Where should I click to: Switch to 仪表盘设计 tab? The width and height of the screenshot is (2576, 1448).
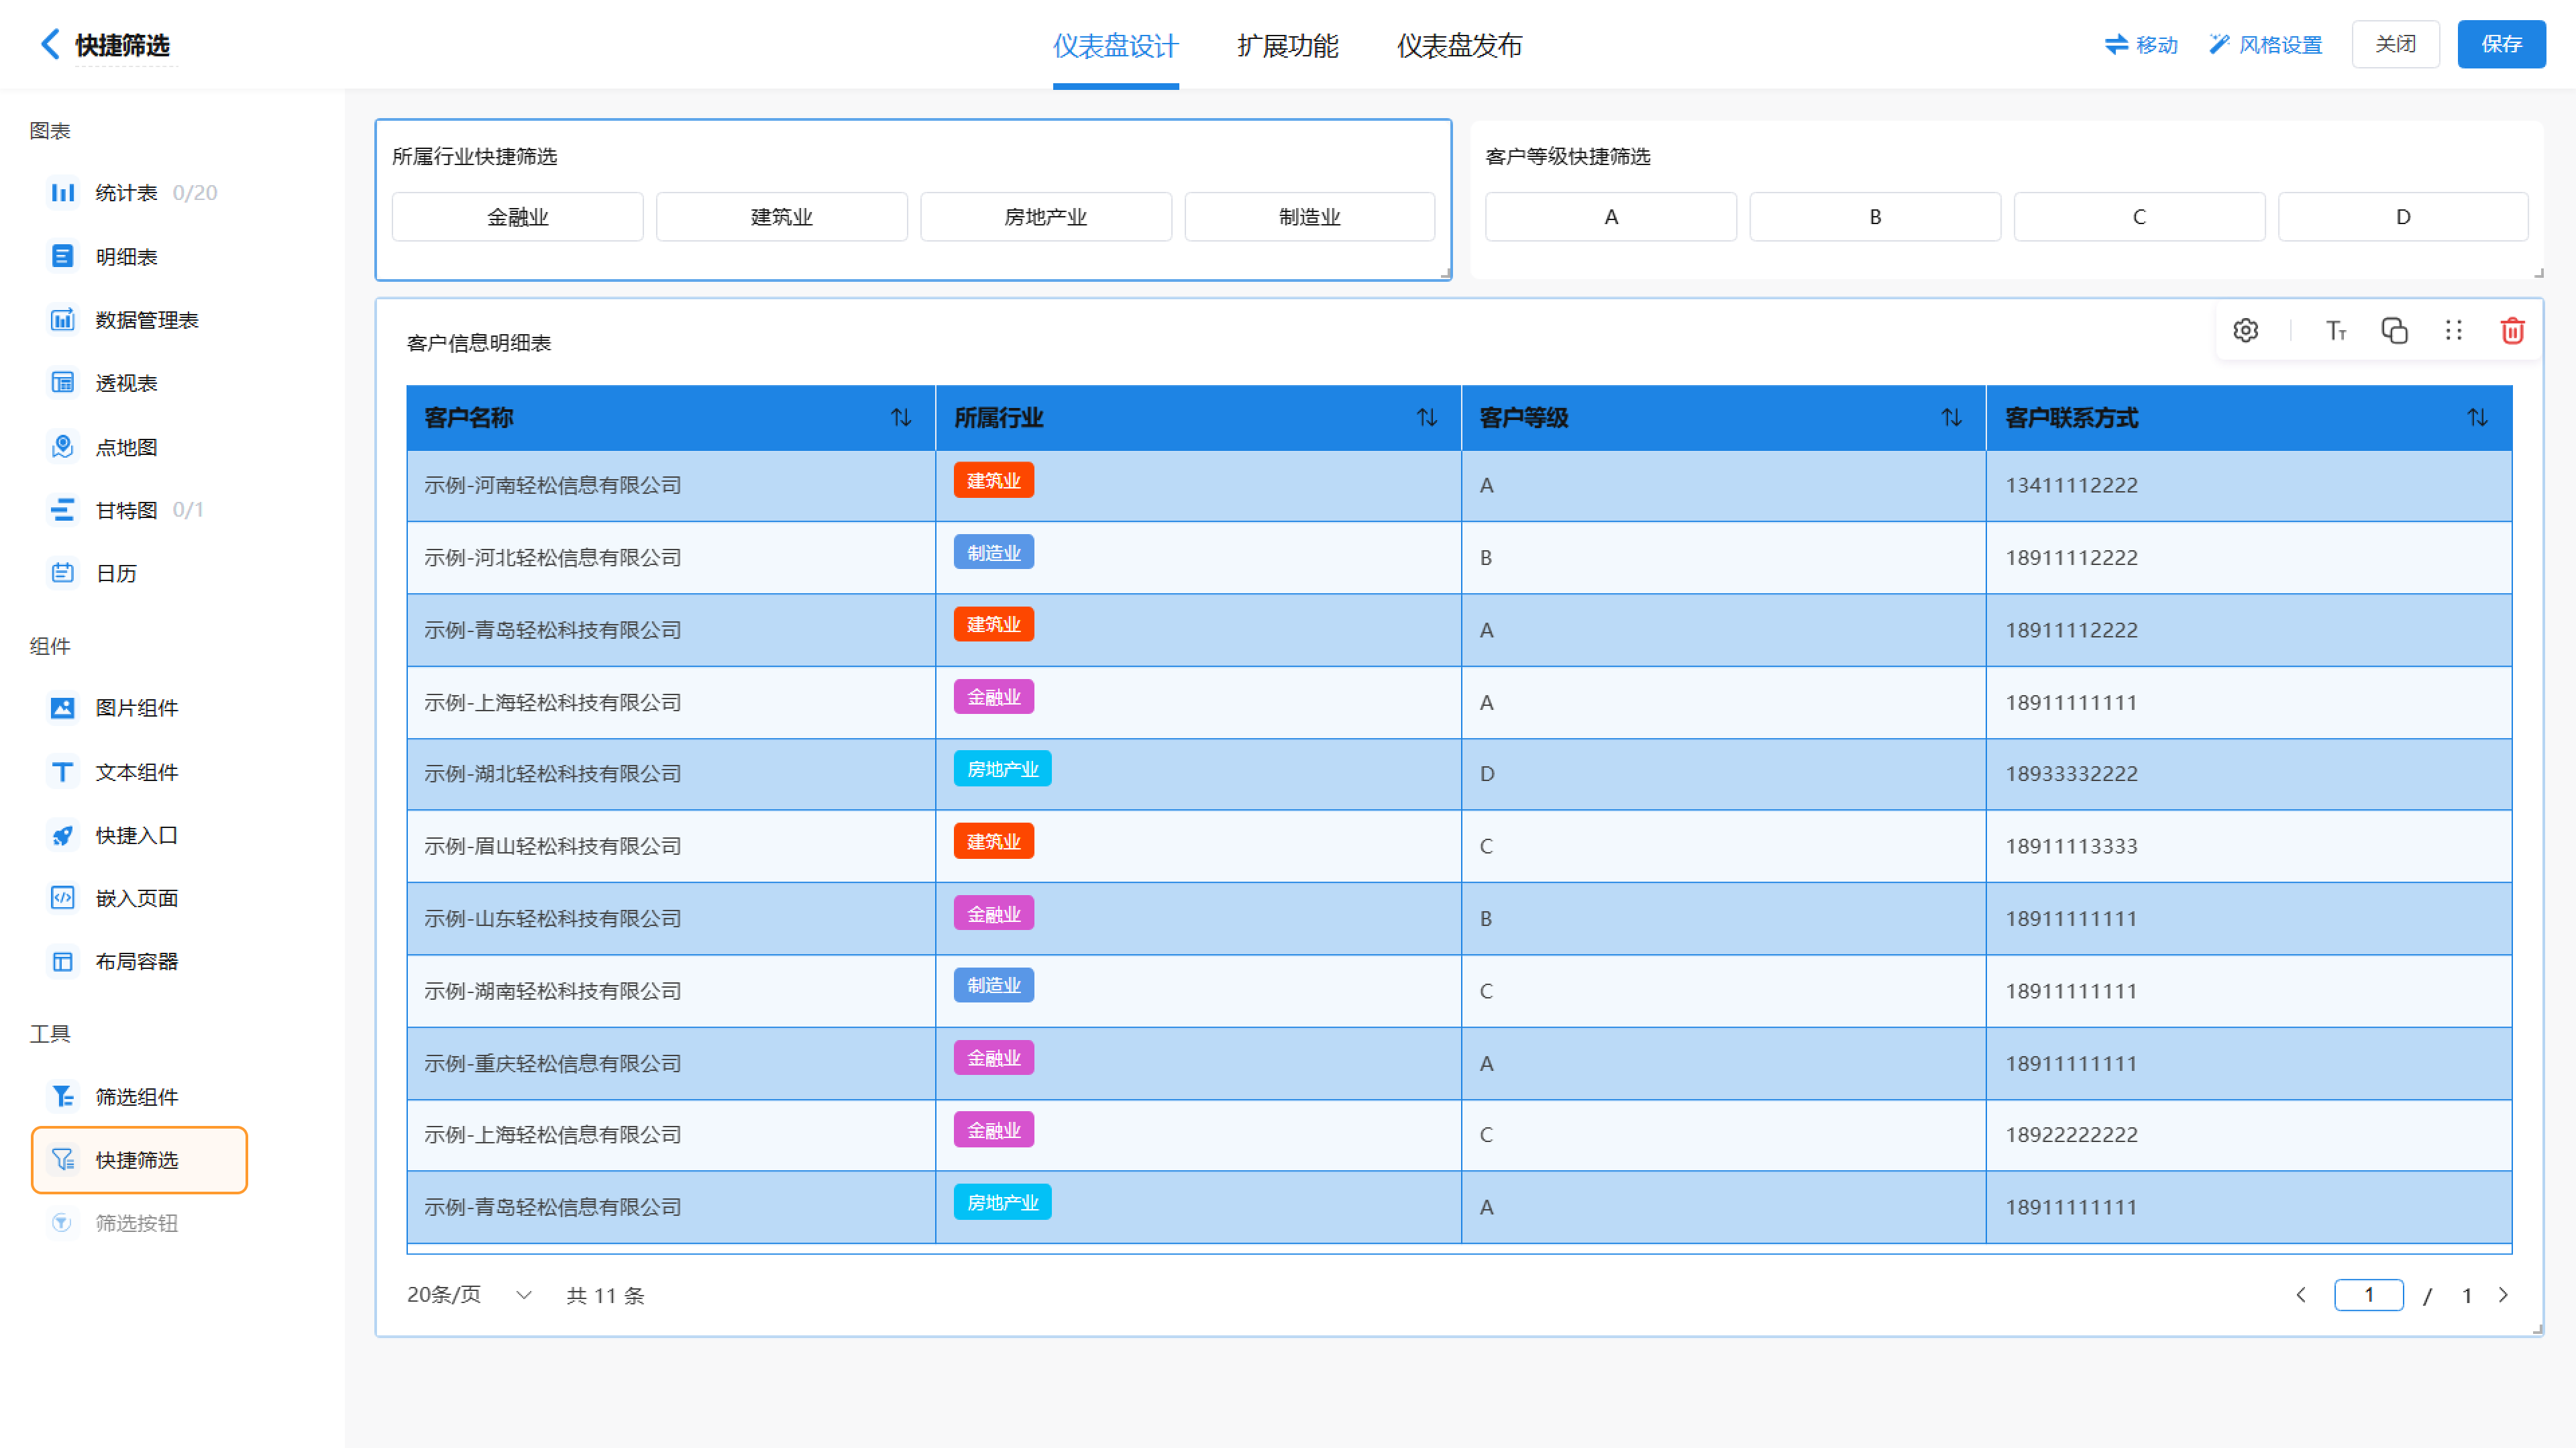point(1115,45)
